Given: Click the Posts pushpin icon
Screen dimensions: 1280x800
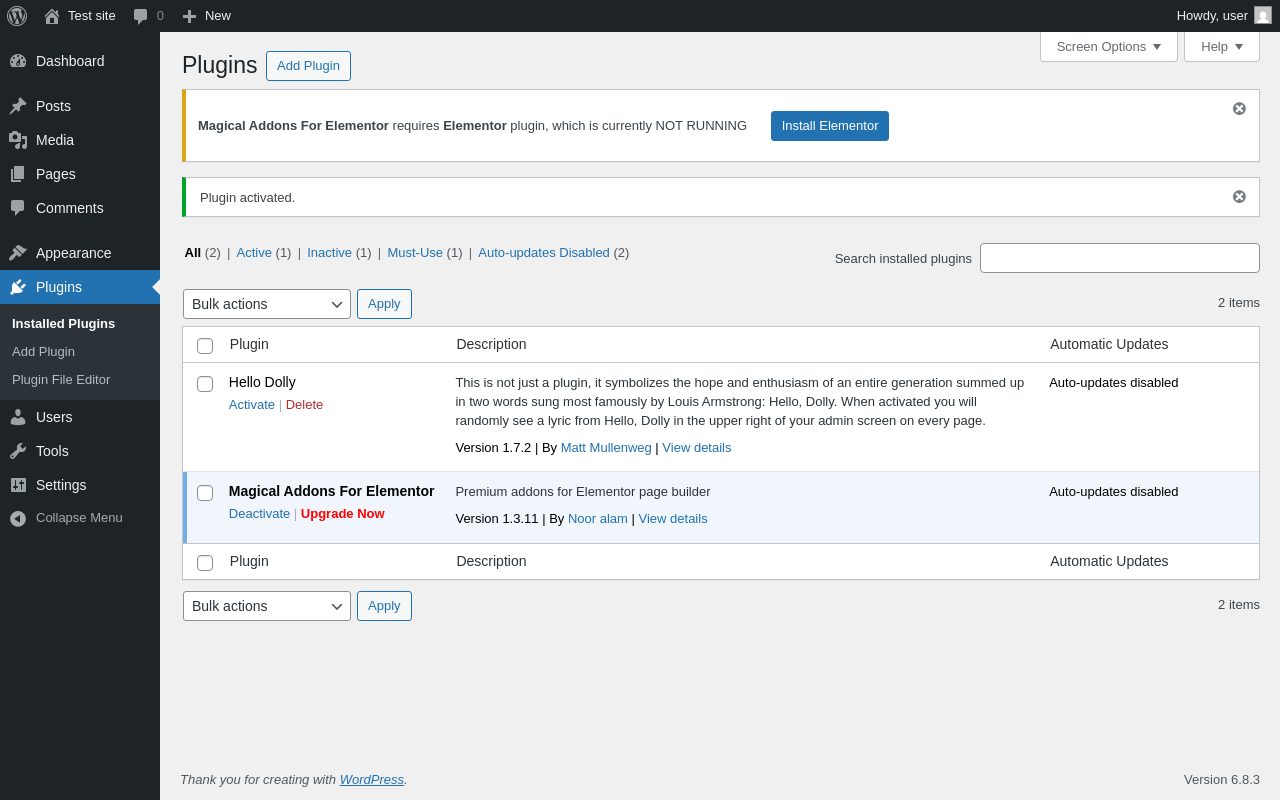Looking at the screenshot, I should click(18, 106).
